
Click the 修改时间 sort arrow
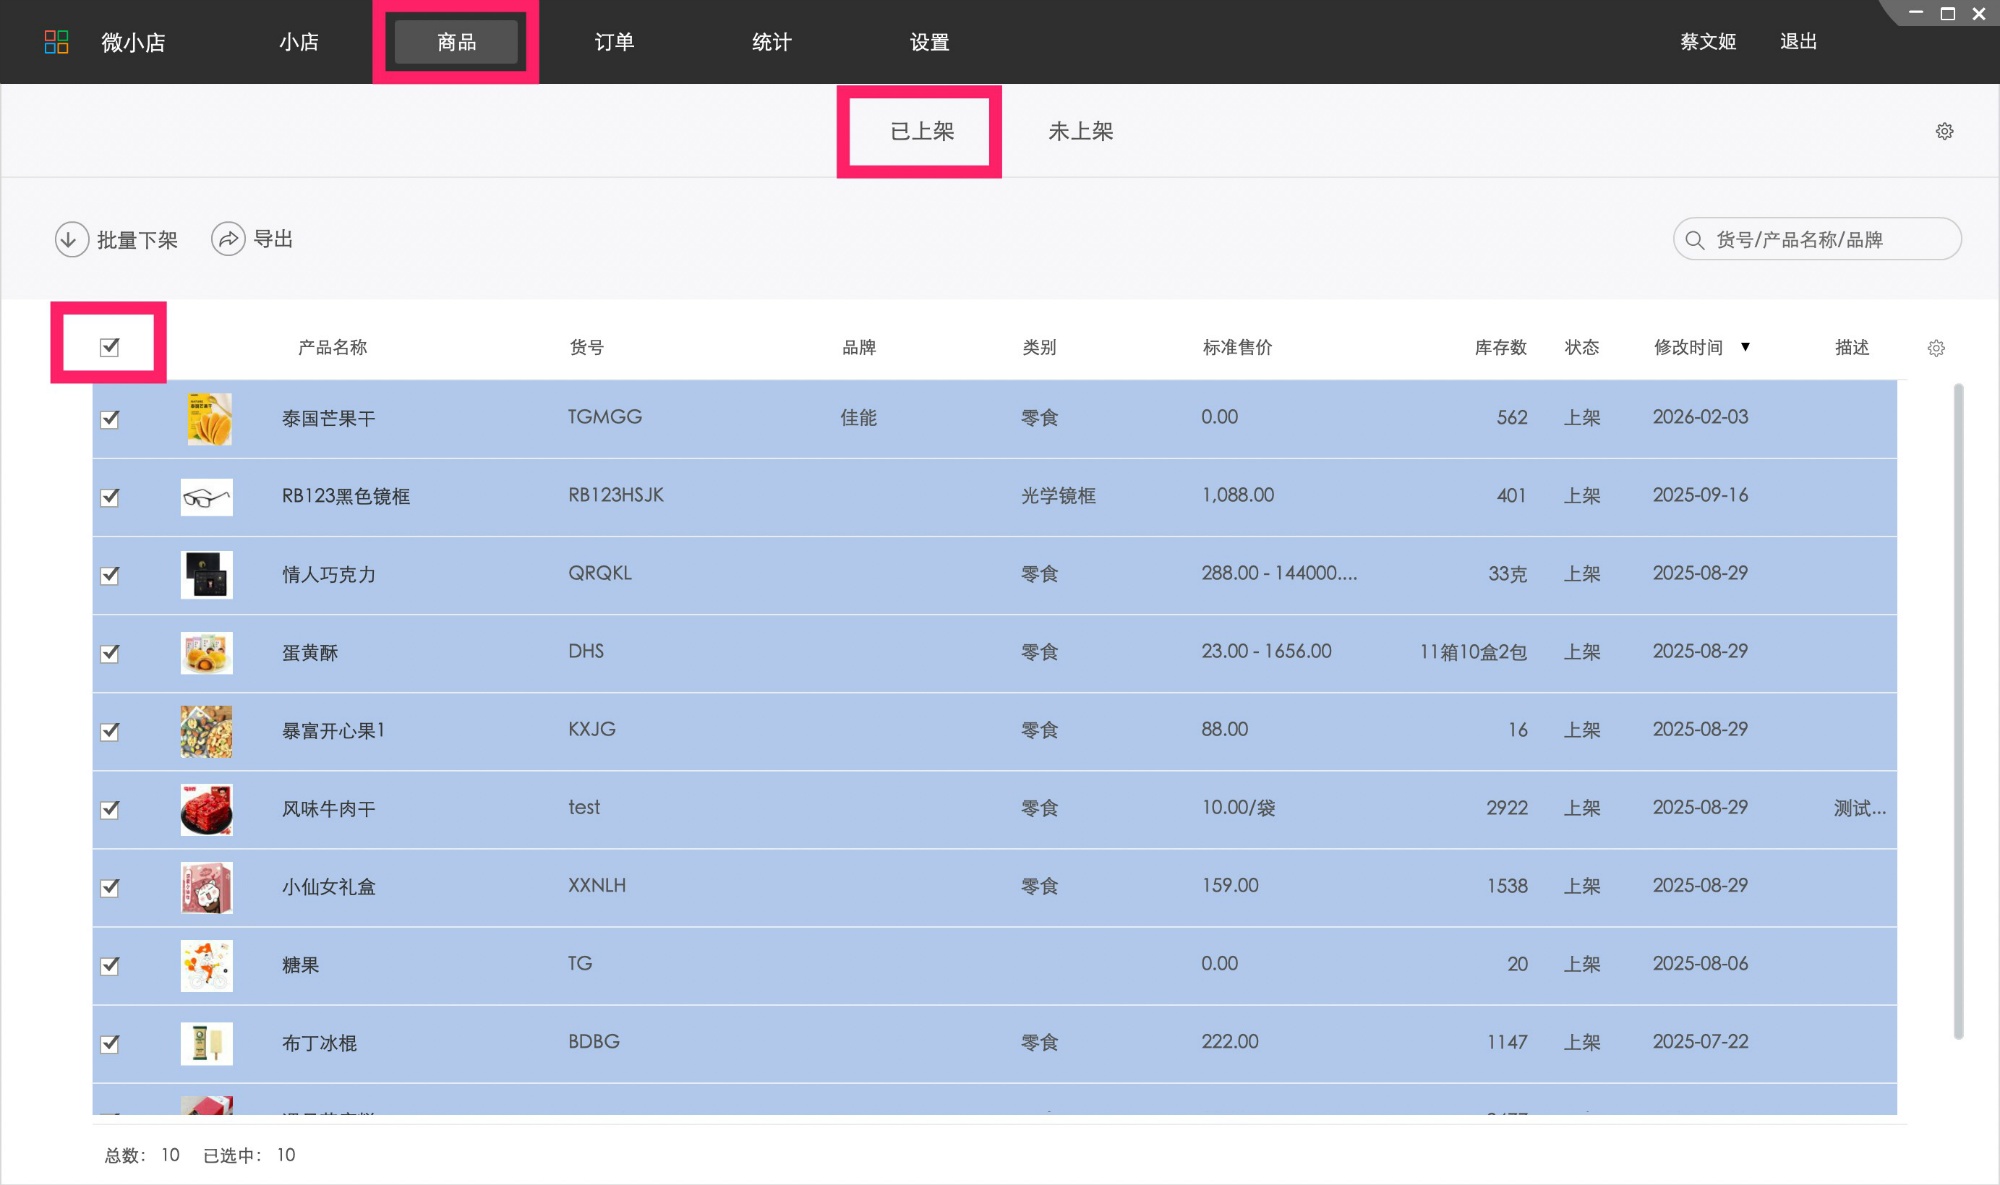[1745, 347]
